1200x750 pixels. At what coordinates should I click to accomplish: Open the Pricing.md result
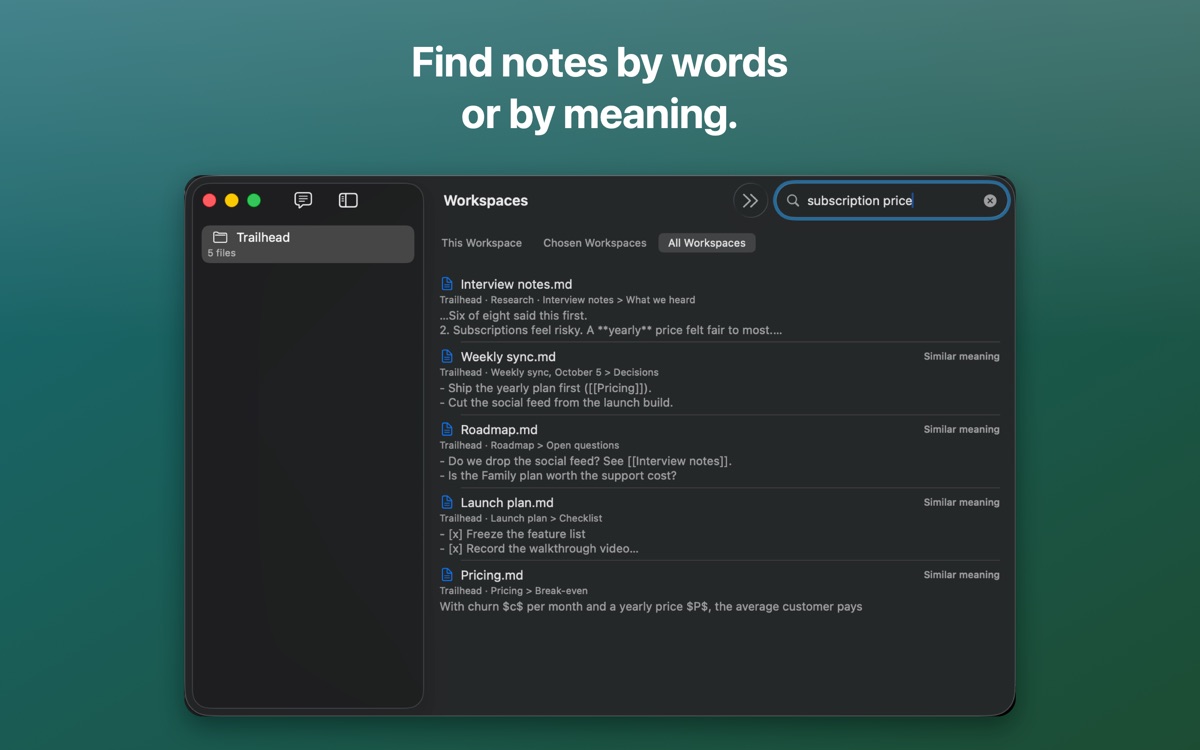click(720, 591)
